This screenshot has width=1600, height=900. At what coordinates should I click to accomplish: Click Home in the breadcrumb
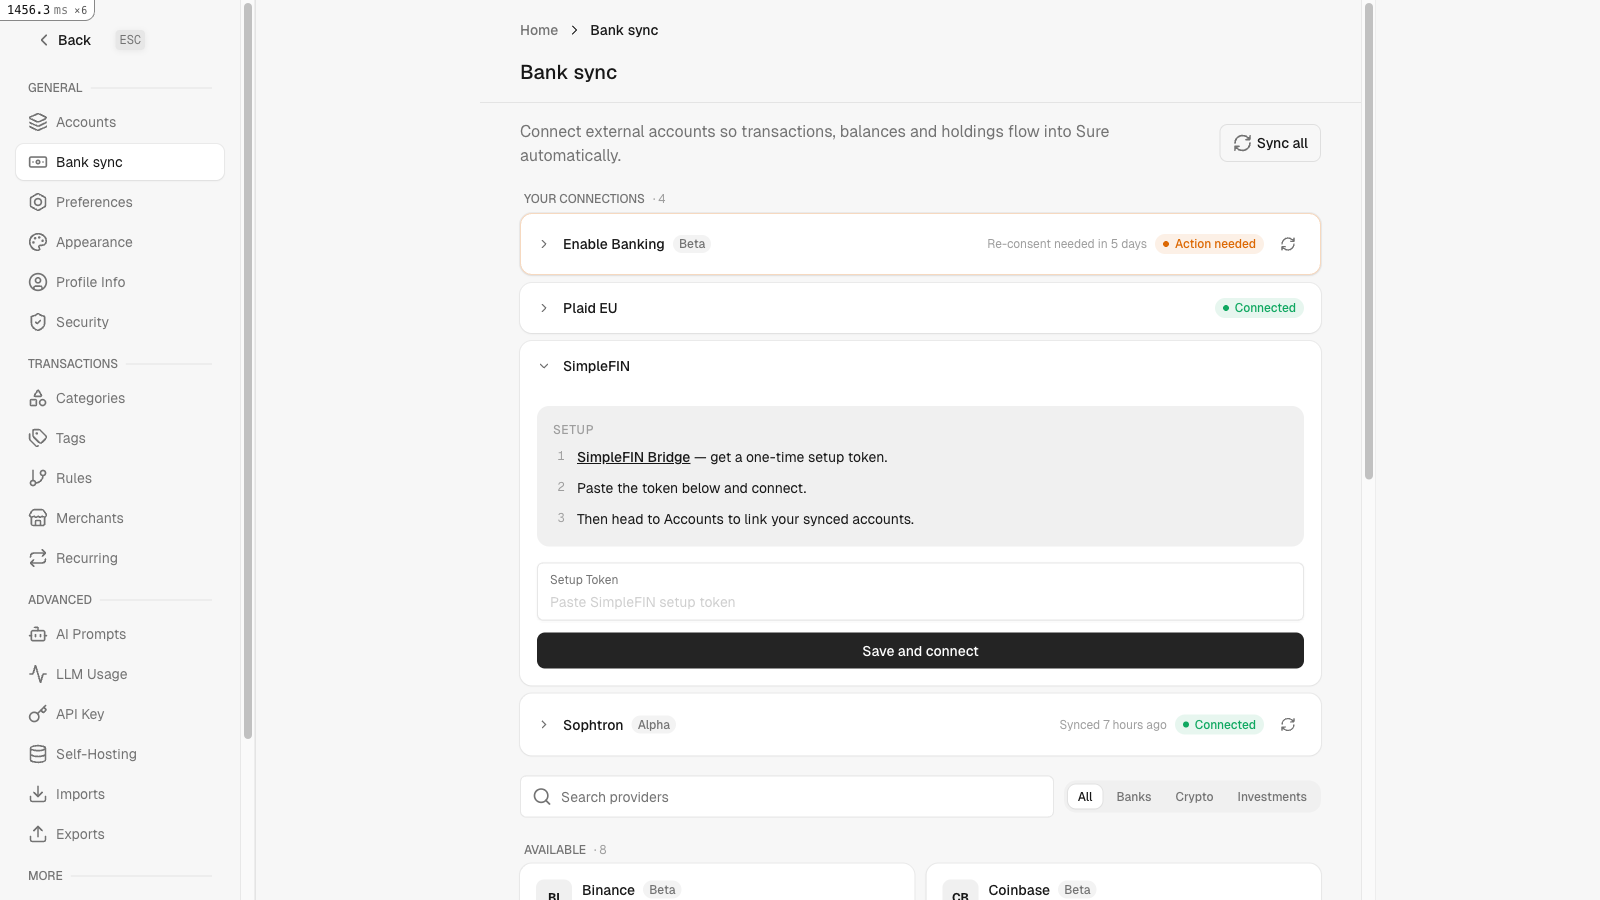(539, 30)
